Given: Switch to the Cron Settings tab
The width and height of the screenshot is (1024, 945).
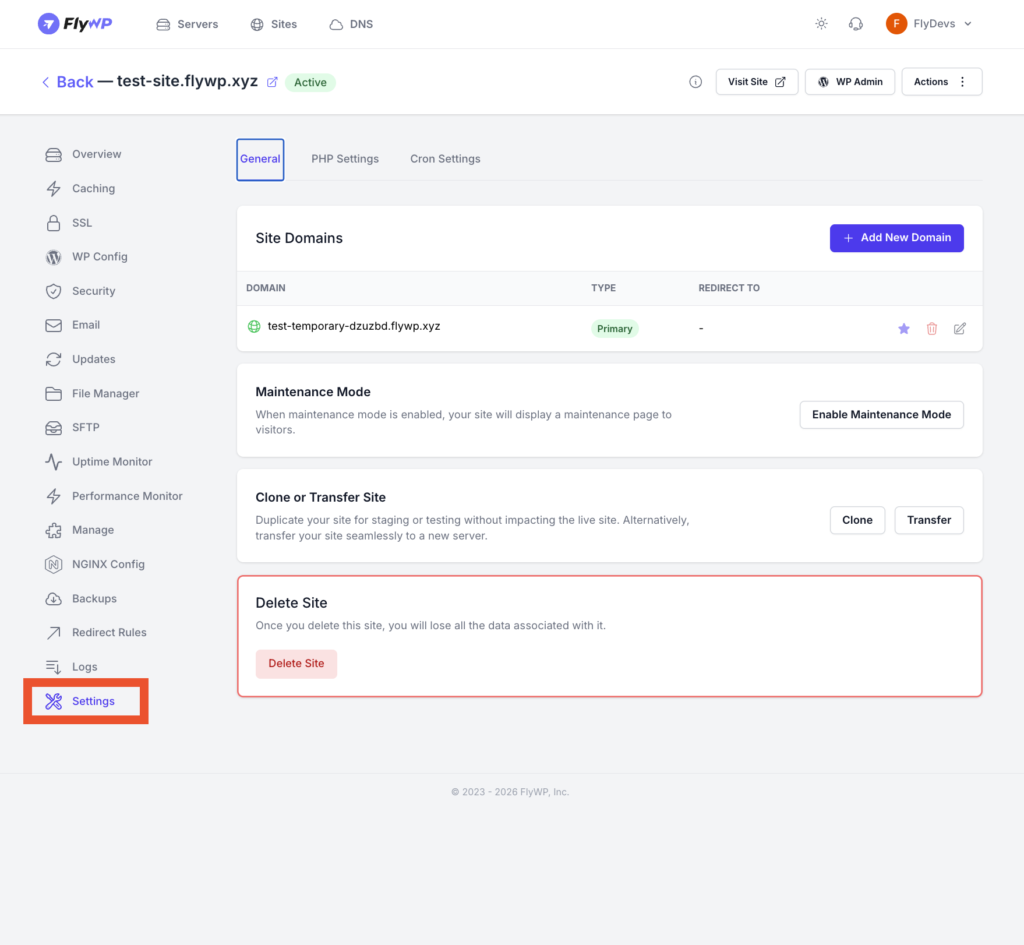Looking at the screenshot, I should click(445, 159).
